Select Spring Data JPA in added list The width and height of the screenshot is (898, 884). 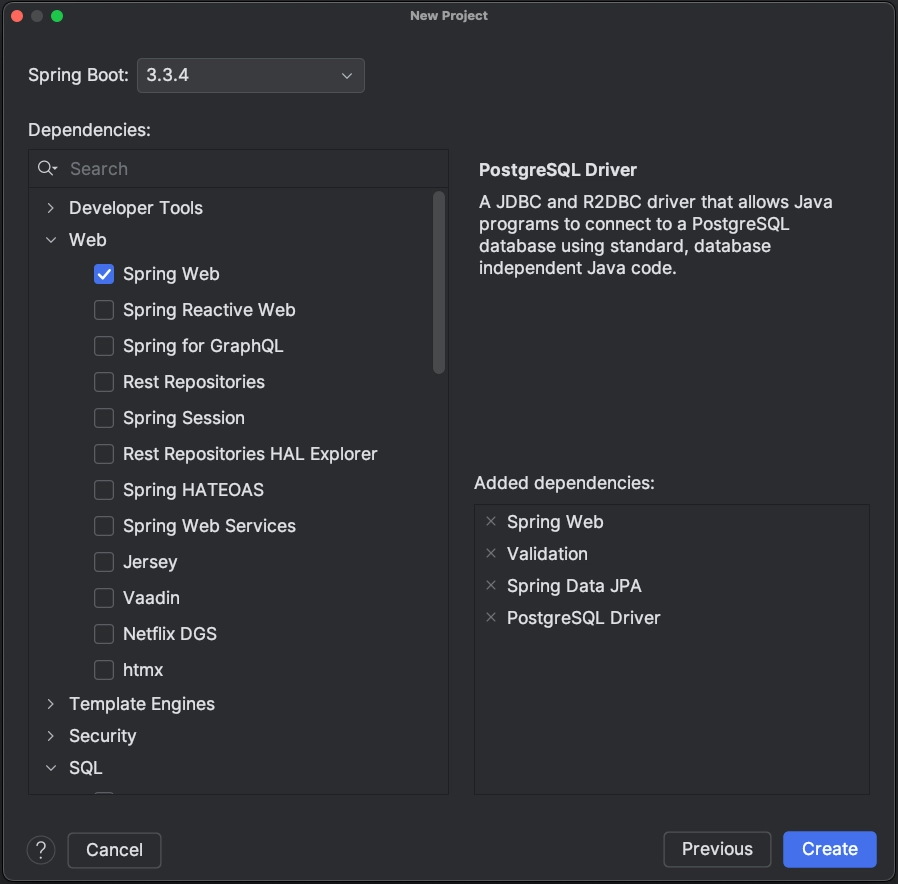pos(574,586)
